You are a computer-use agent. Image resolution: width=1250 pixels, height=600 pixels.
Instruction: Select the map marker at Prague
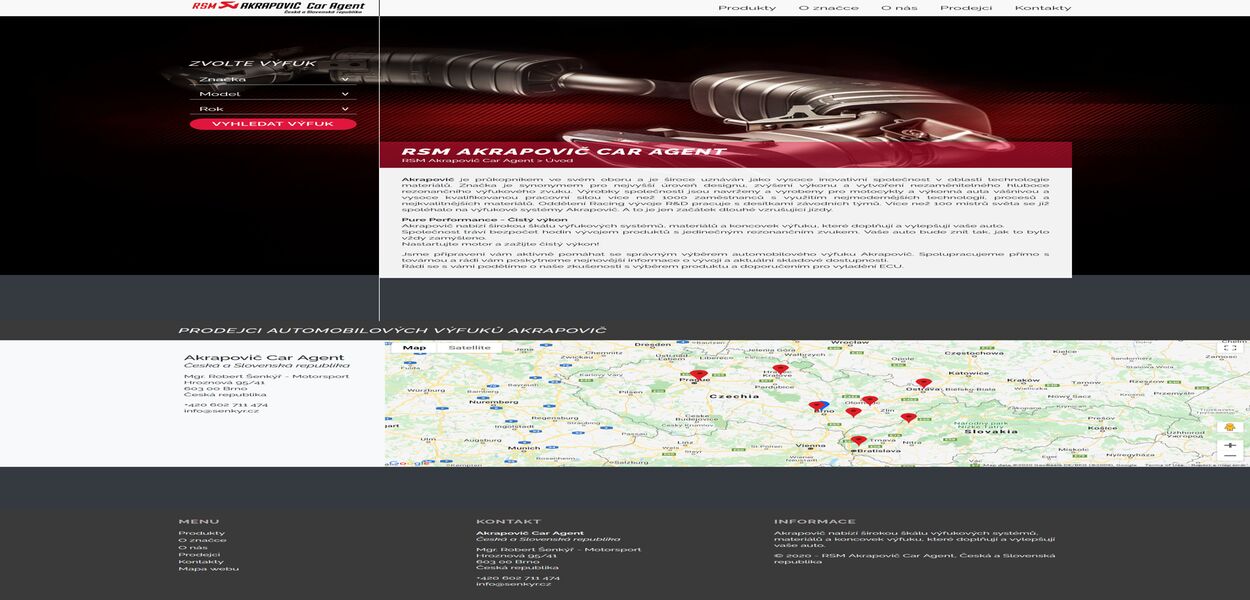pyautogui.click(x=699, y=375)
